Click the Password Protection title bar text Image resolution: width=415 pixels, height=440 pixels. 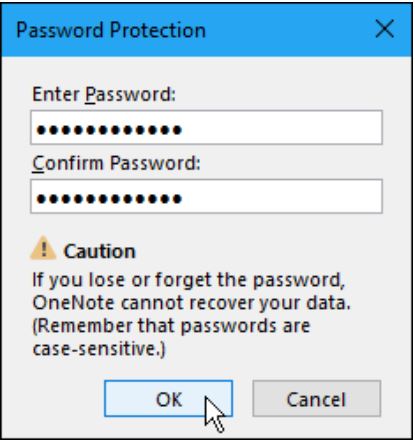111,30
